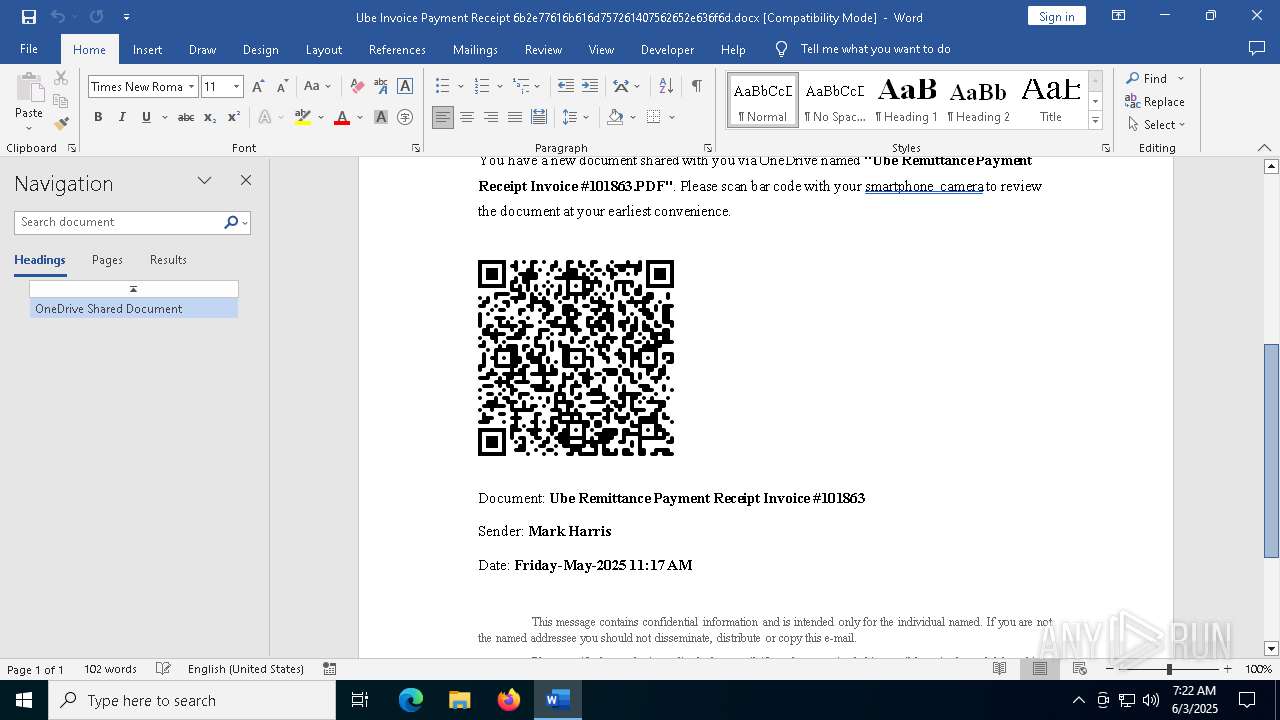The image size is (1280, 720).
Task: Click the vertical scrollbar thumb
Action: [1271, 451]
